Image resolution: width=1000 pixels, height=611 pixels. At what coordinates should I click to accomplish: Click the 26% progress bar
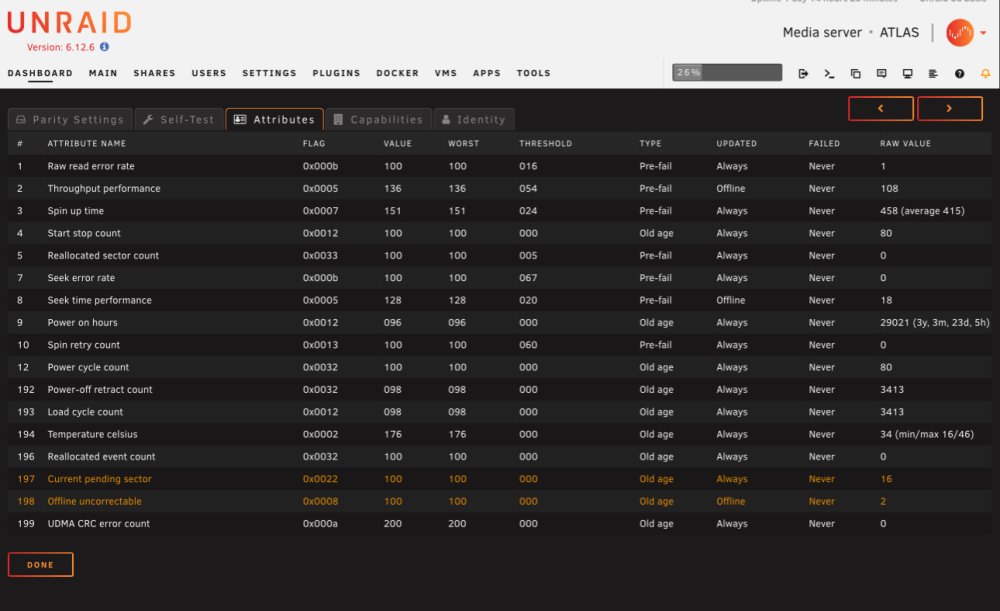coord(727,72)
